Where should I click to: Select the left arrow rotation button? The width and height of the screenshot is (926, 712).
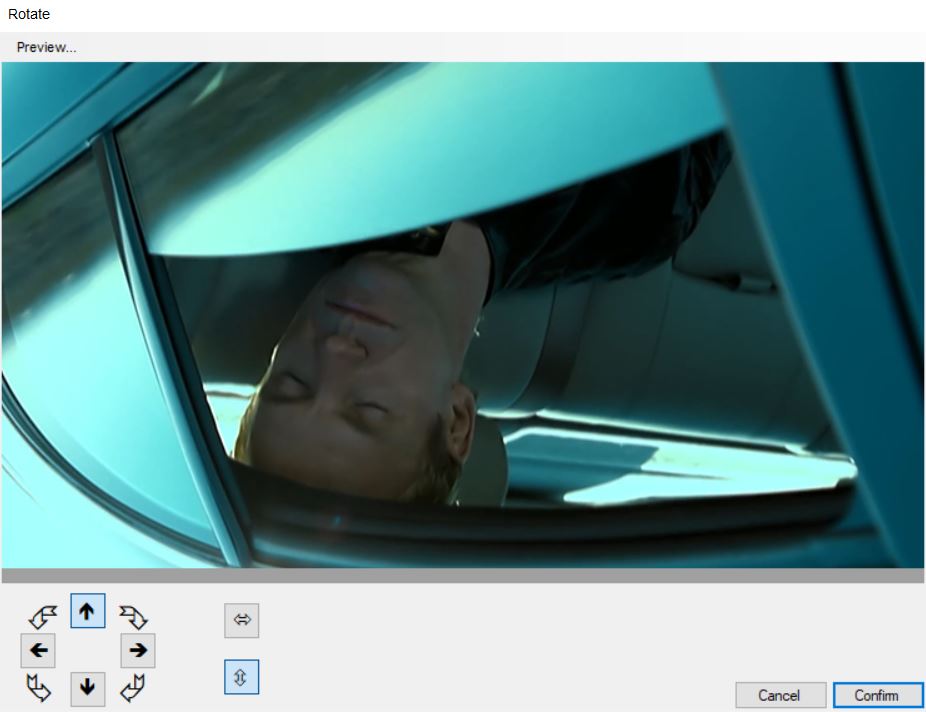(x=38, y=651)
